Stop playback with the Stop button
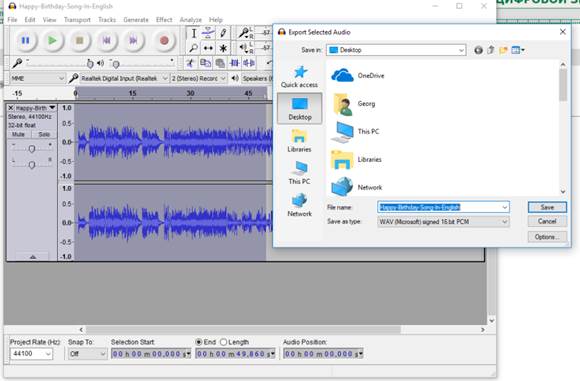Viewport: 580px width, 381px height. (80, 40)
